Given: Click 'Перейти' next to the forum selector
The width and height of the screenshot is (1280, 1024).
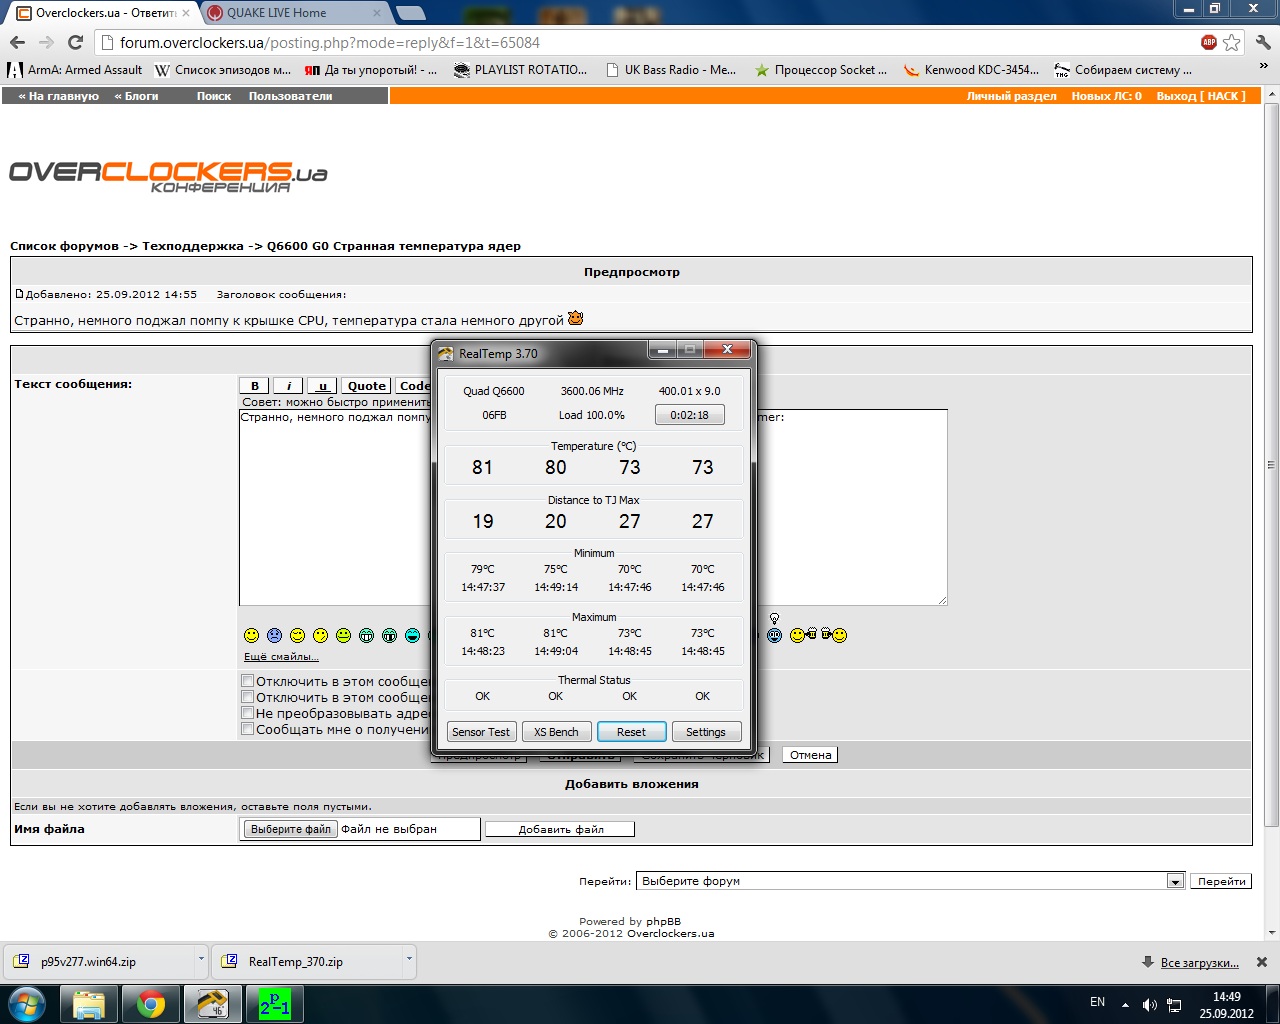Looking at the screenshot, I should [1222, 881].
